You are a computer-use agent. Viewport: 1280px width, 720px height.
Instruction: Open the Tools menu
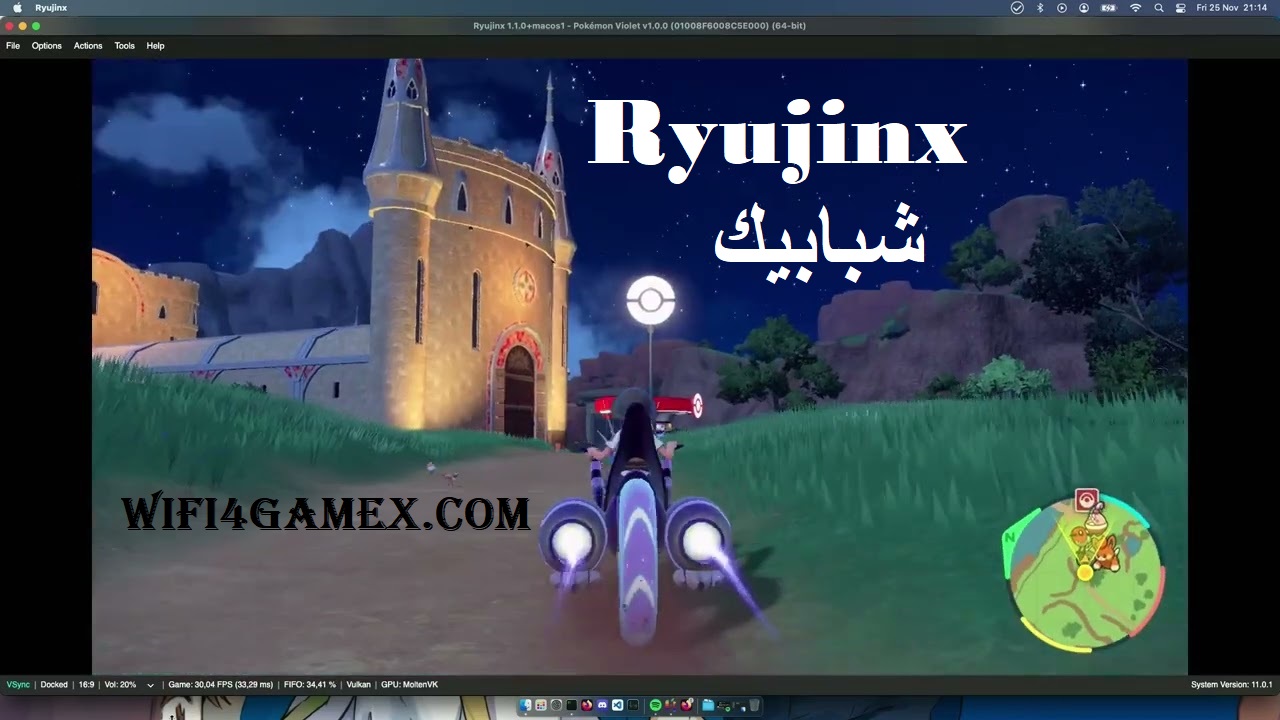point(124,46)
